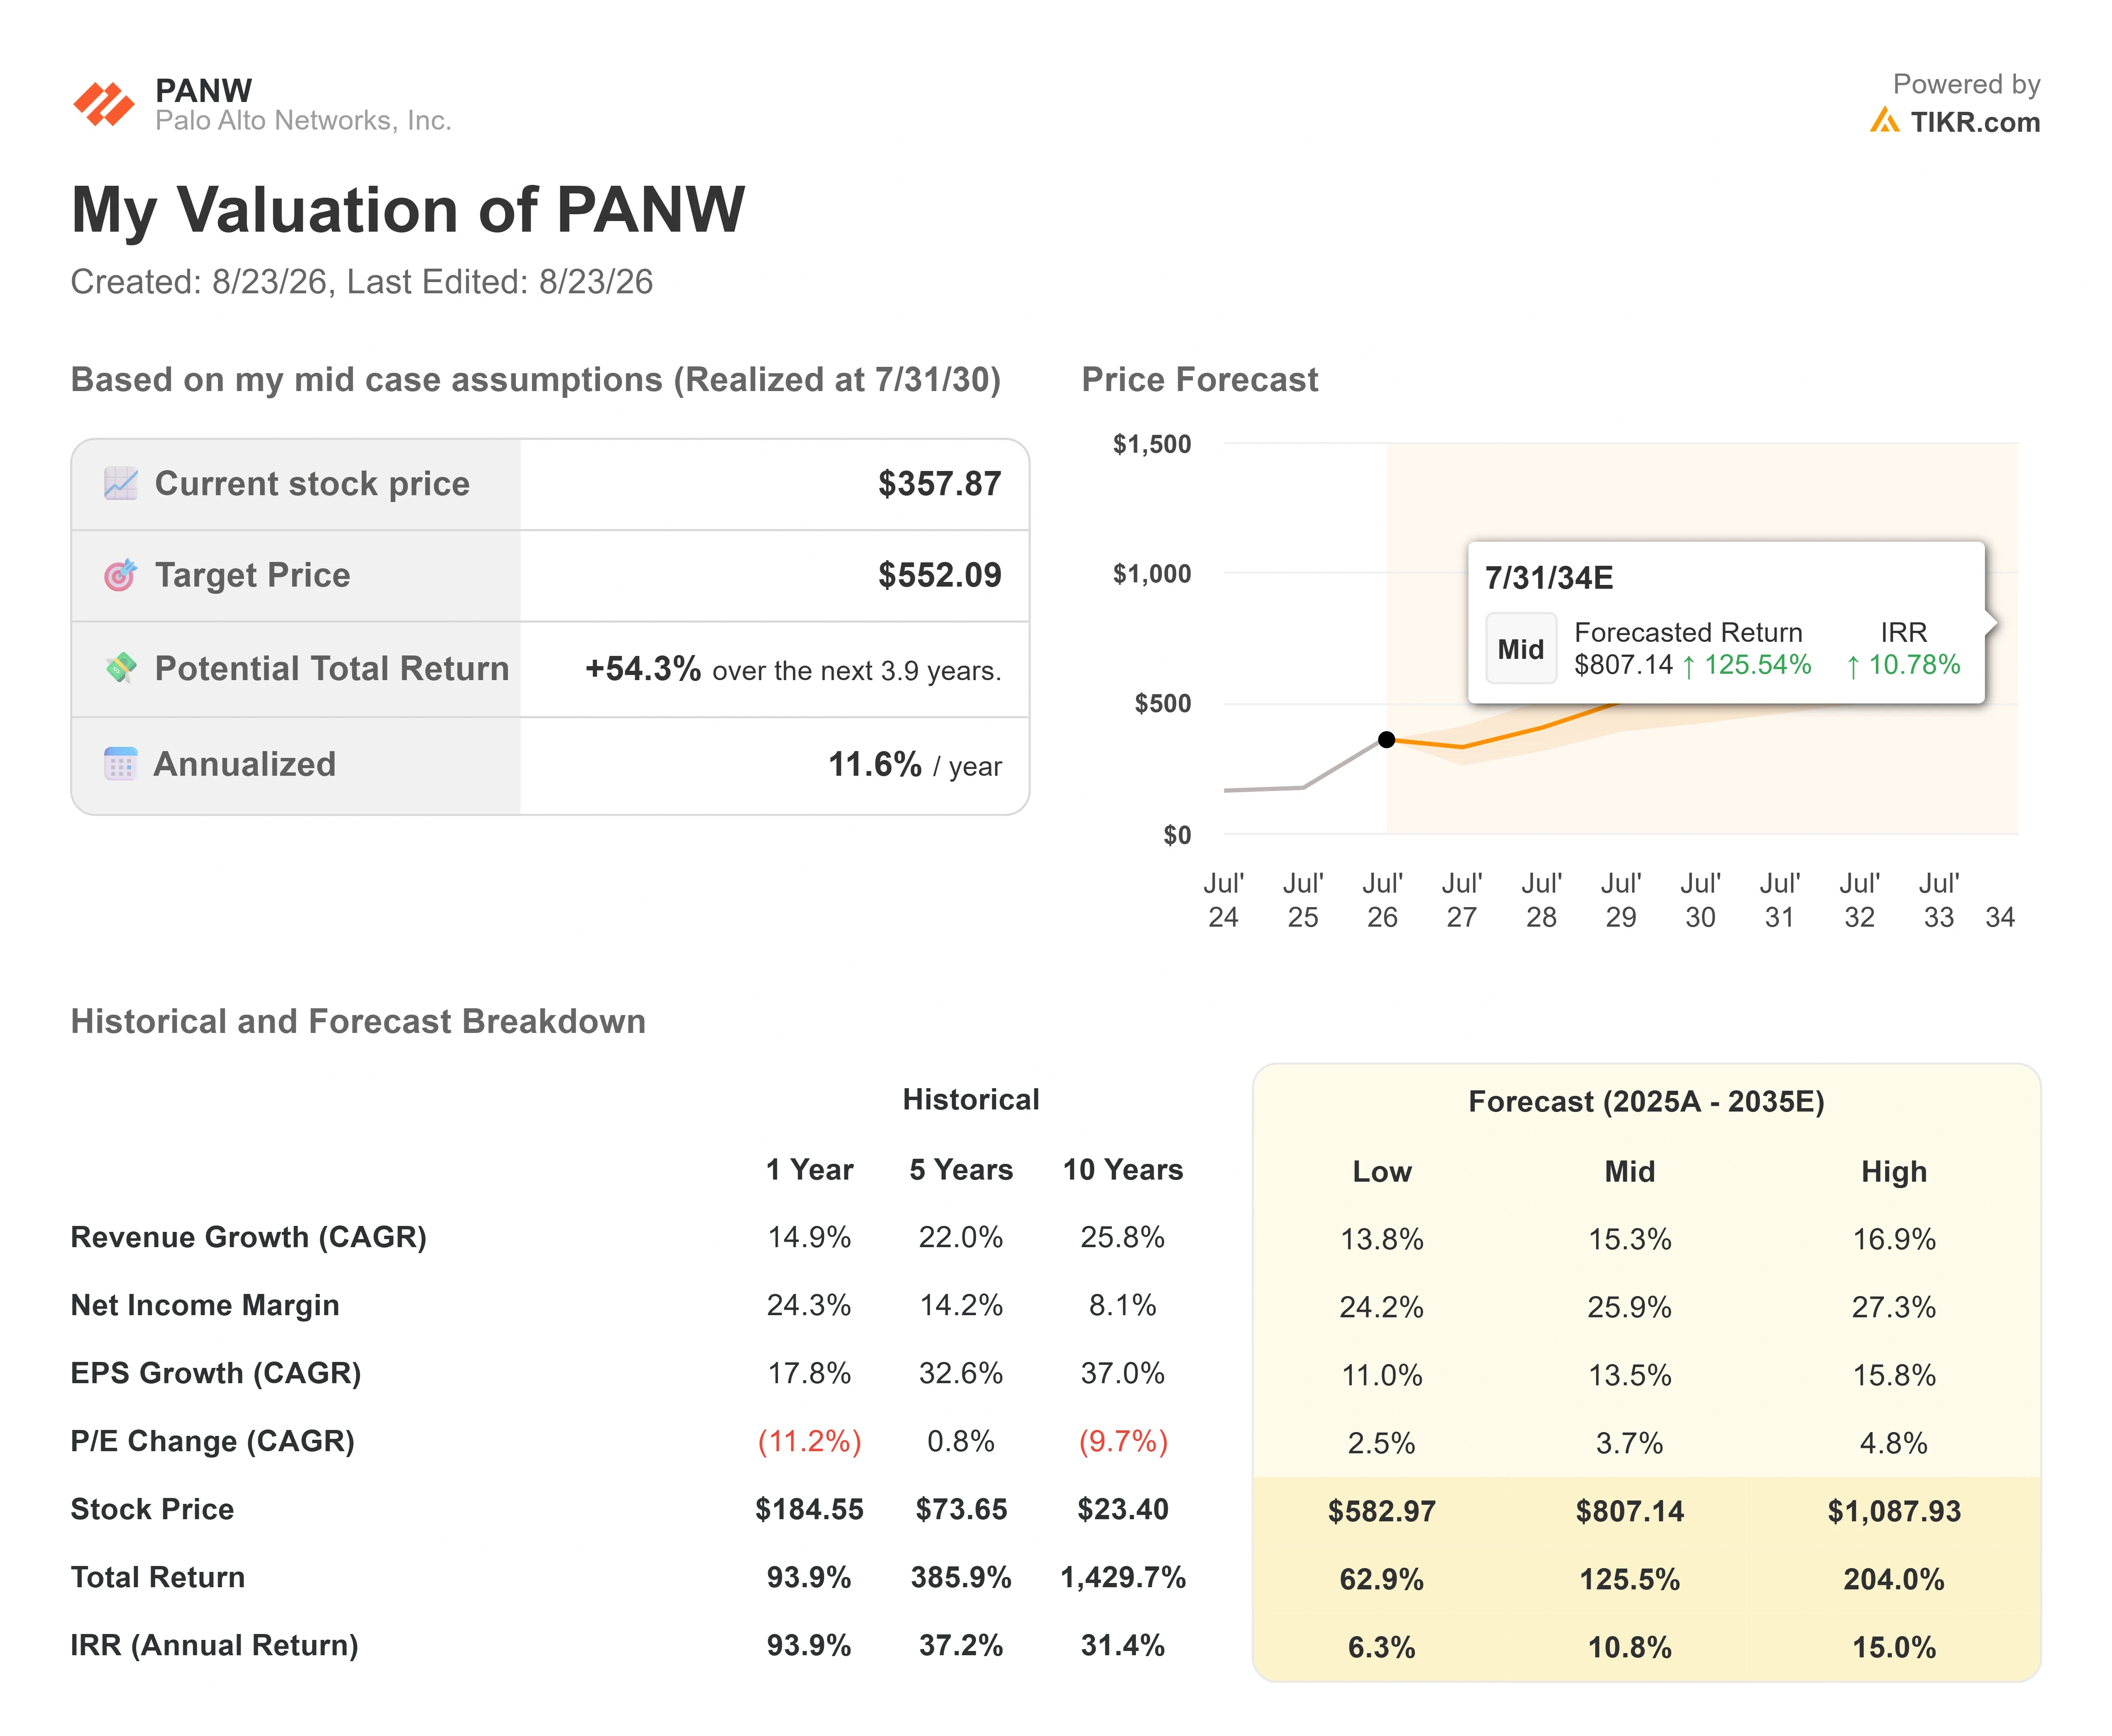The image size is (2112, 1736).
Task: Click the $1,500 y-axis label
Action: pyautogui.click(x=1152, y=444)
